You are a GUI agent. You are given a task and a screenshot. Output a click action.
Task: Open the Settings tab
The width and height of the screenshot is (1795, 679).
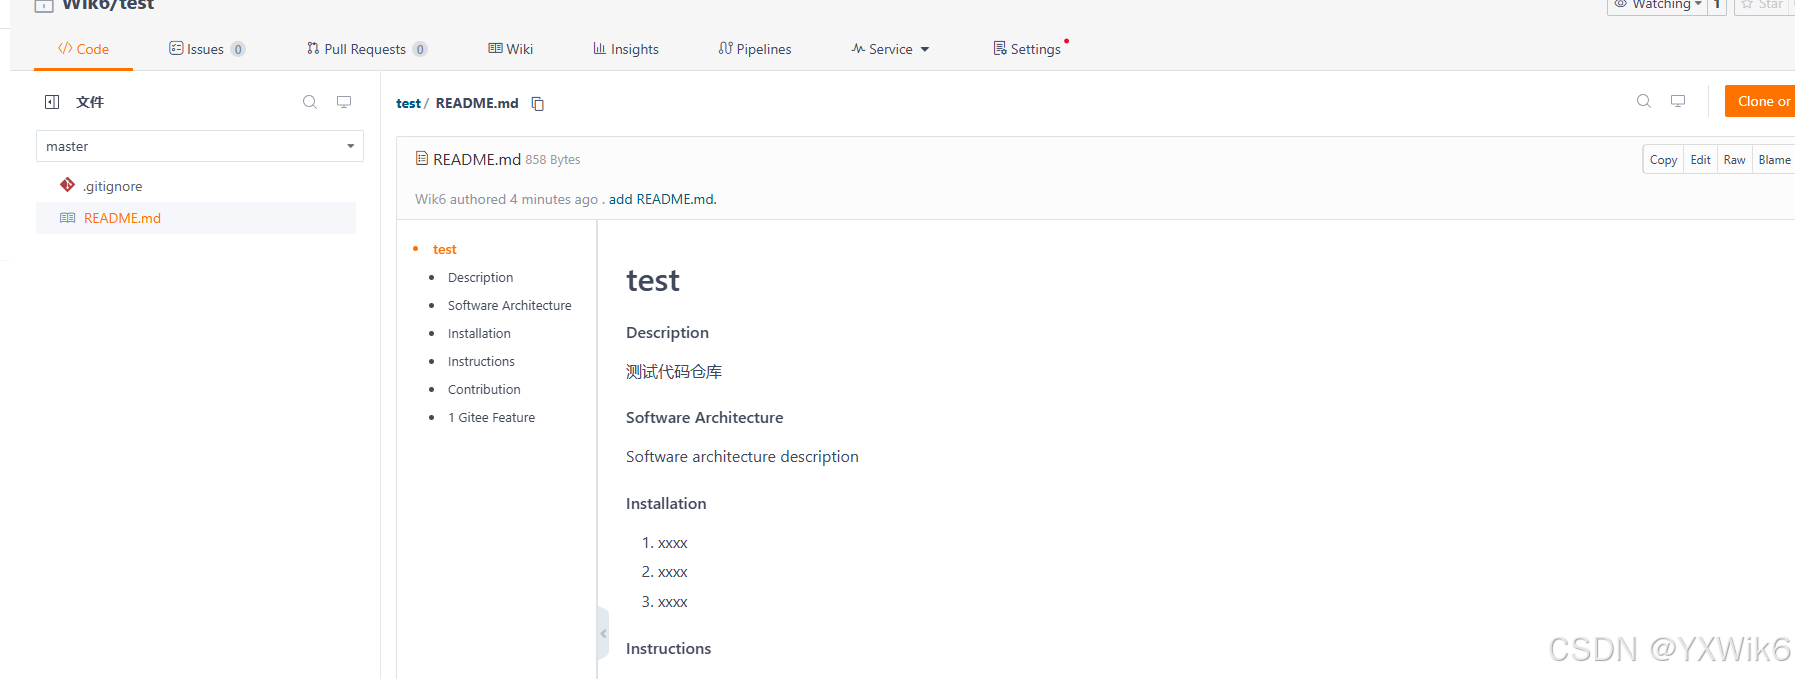coord(1027,49)
